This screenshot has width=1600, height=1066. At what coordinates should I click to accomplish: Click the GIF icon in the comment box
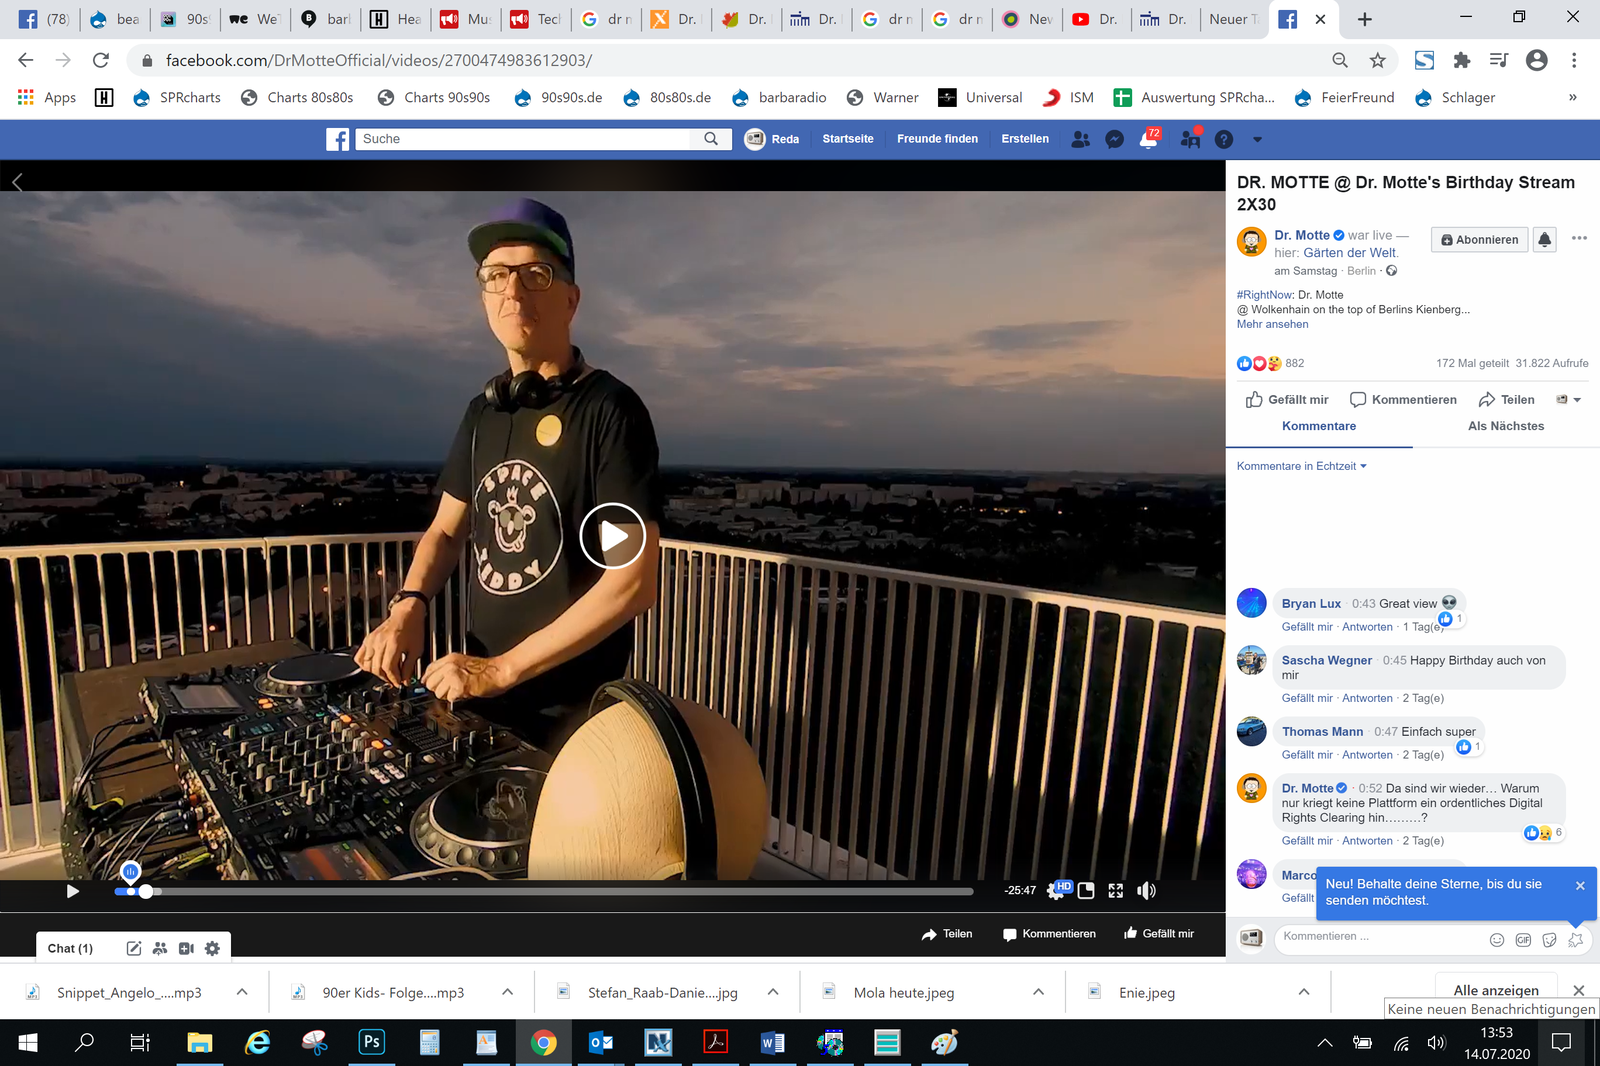(x=1523, y=939)
